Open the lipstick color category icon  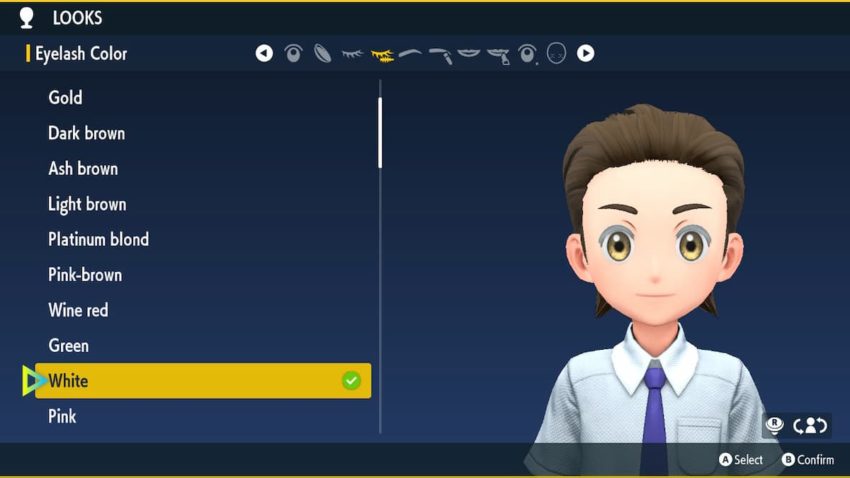[499, 56]
